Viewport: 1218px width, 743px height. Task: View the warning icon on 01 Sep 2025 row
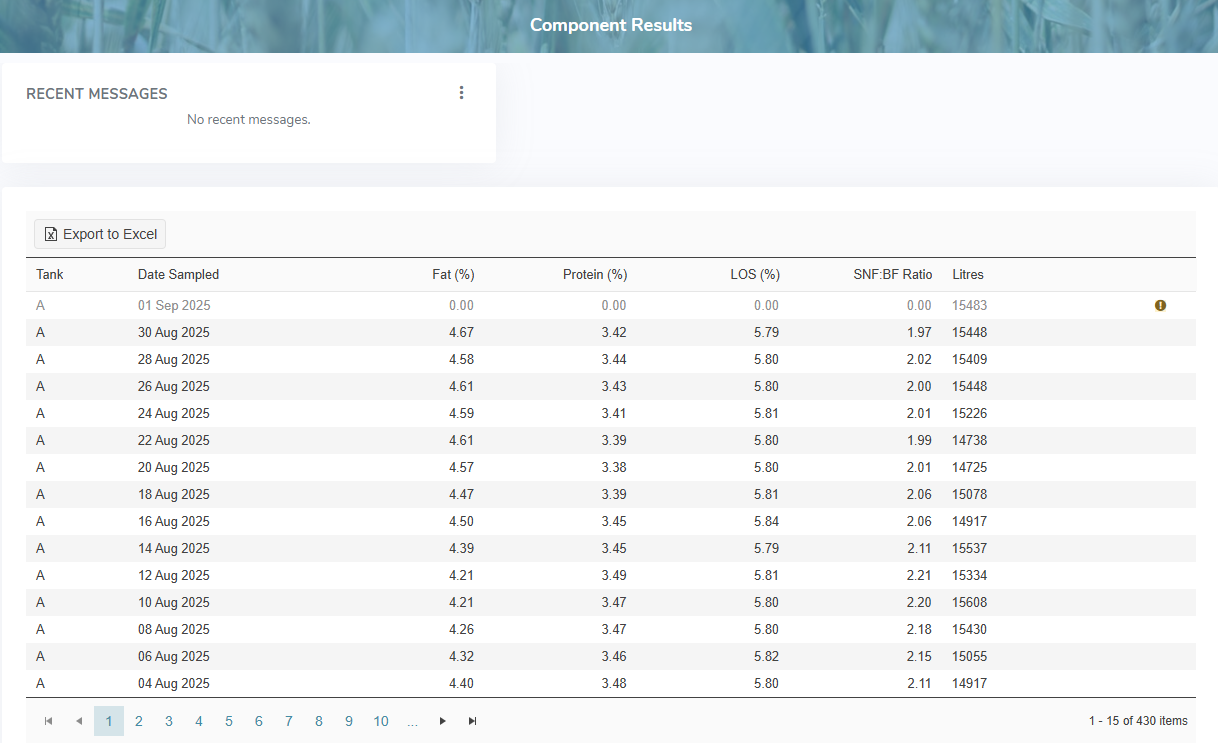[x=1160, y=305]
